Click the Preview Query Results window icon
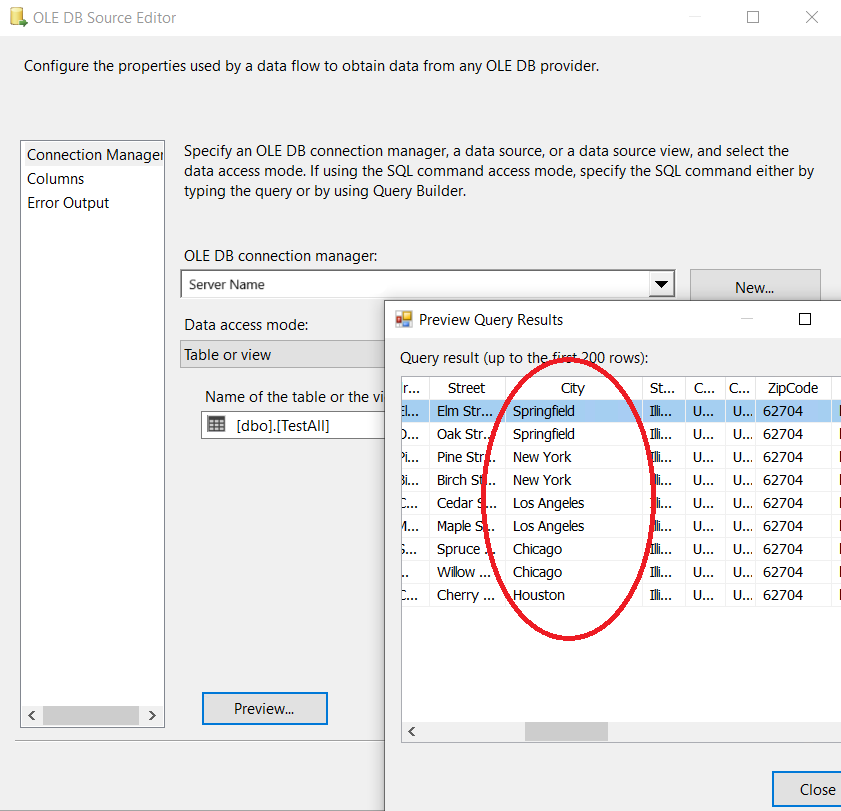841x811 pixels. [404, 320]
